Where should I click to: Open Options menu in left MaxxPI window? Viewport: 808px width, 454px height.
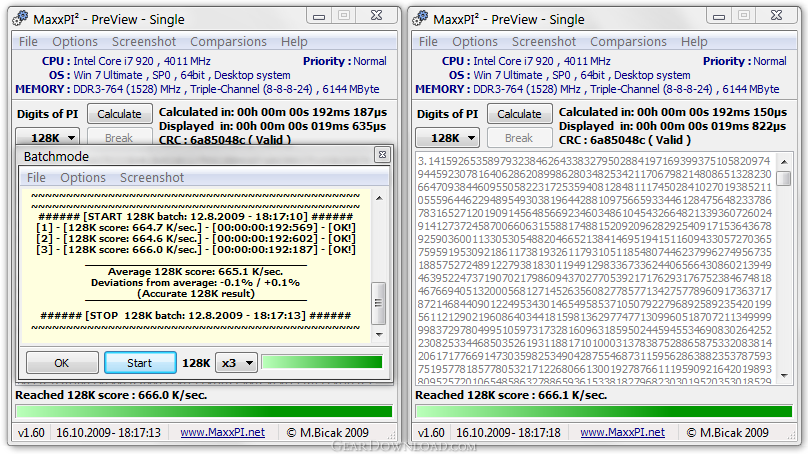tap(75, 42)
